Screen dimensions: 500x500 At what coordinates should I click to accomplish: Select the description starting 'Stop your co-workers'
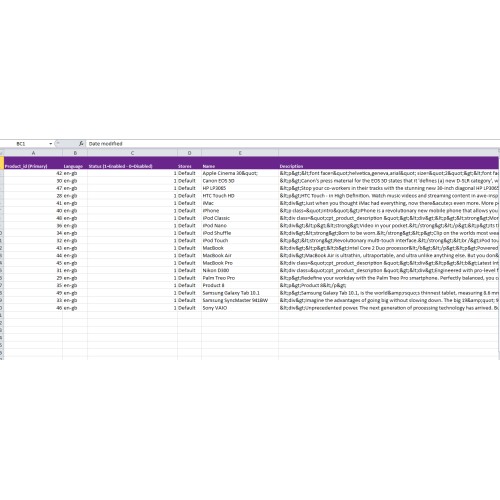389,188
